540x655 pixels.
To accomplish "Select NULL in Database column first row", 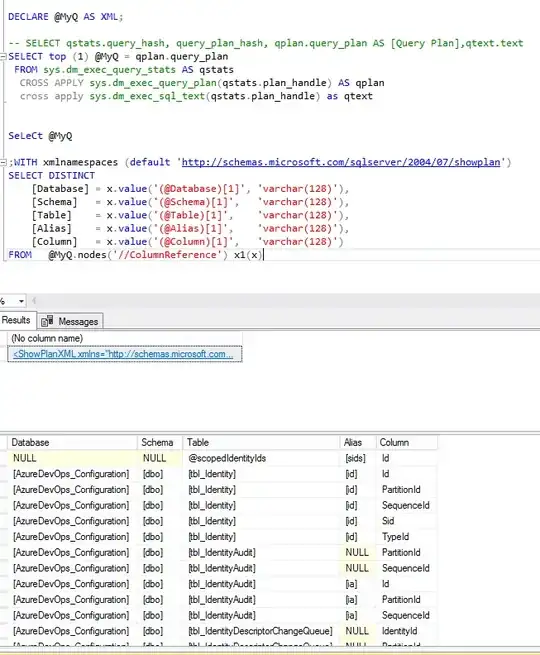I will [72, 458].
